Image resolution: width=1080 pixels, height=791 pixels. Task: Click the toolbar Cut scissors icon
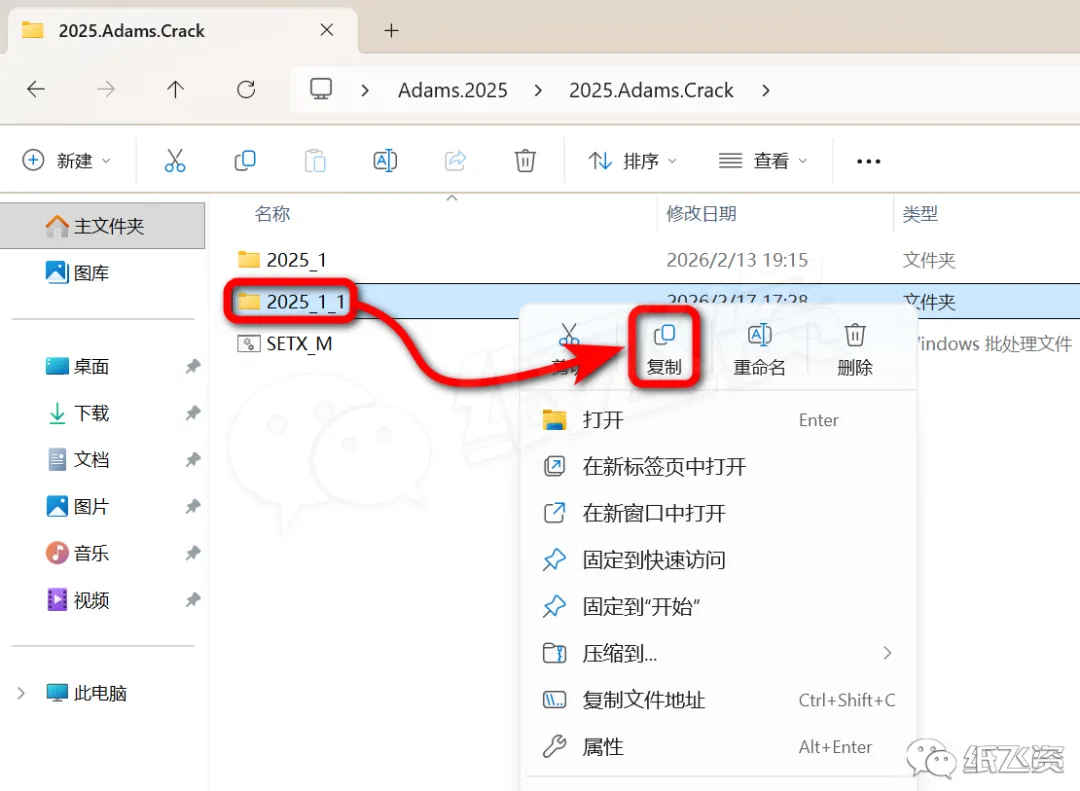[175, 161]
